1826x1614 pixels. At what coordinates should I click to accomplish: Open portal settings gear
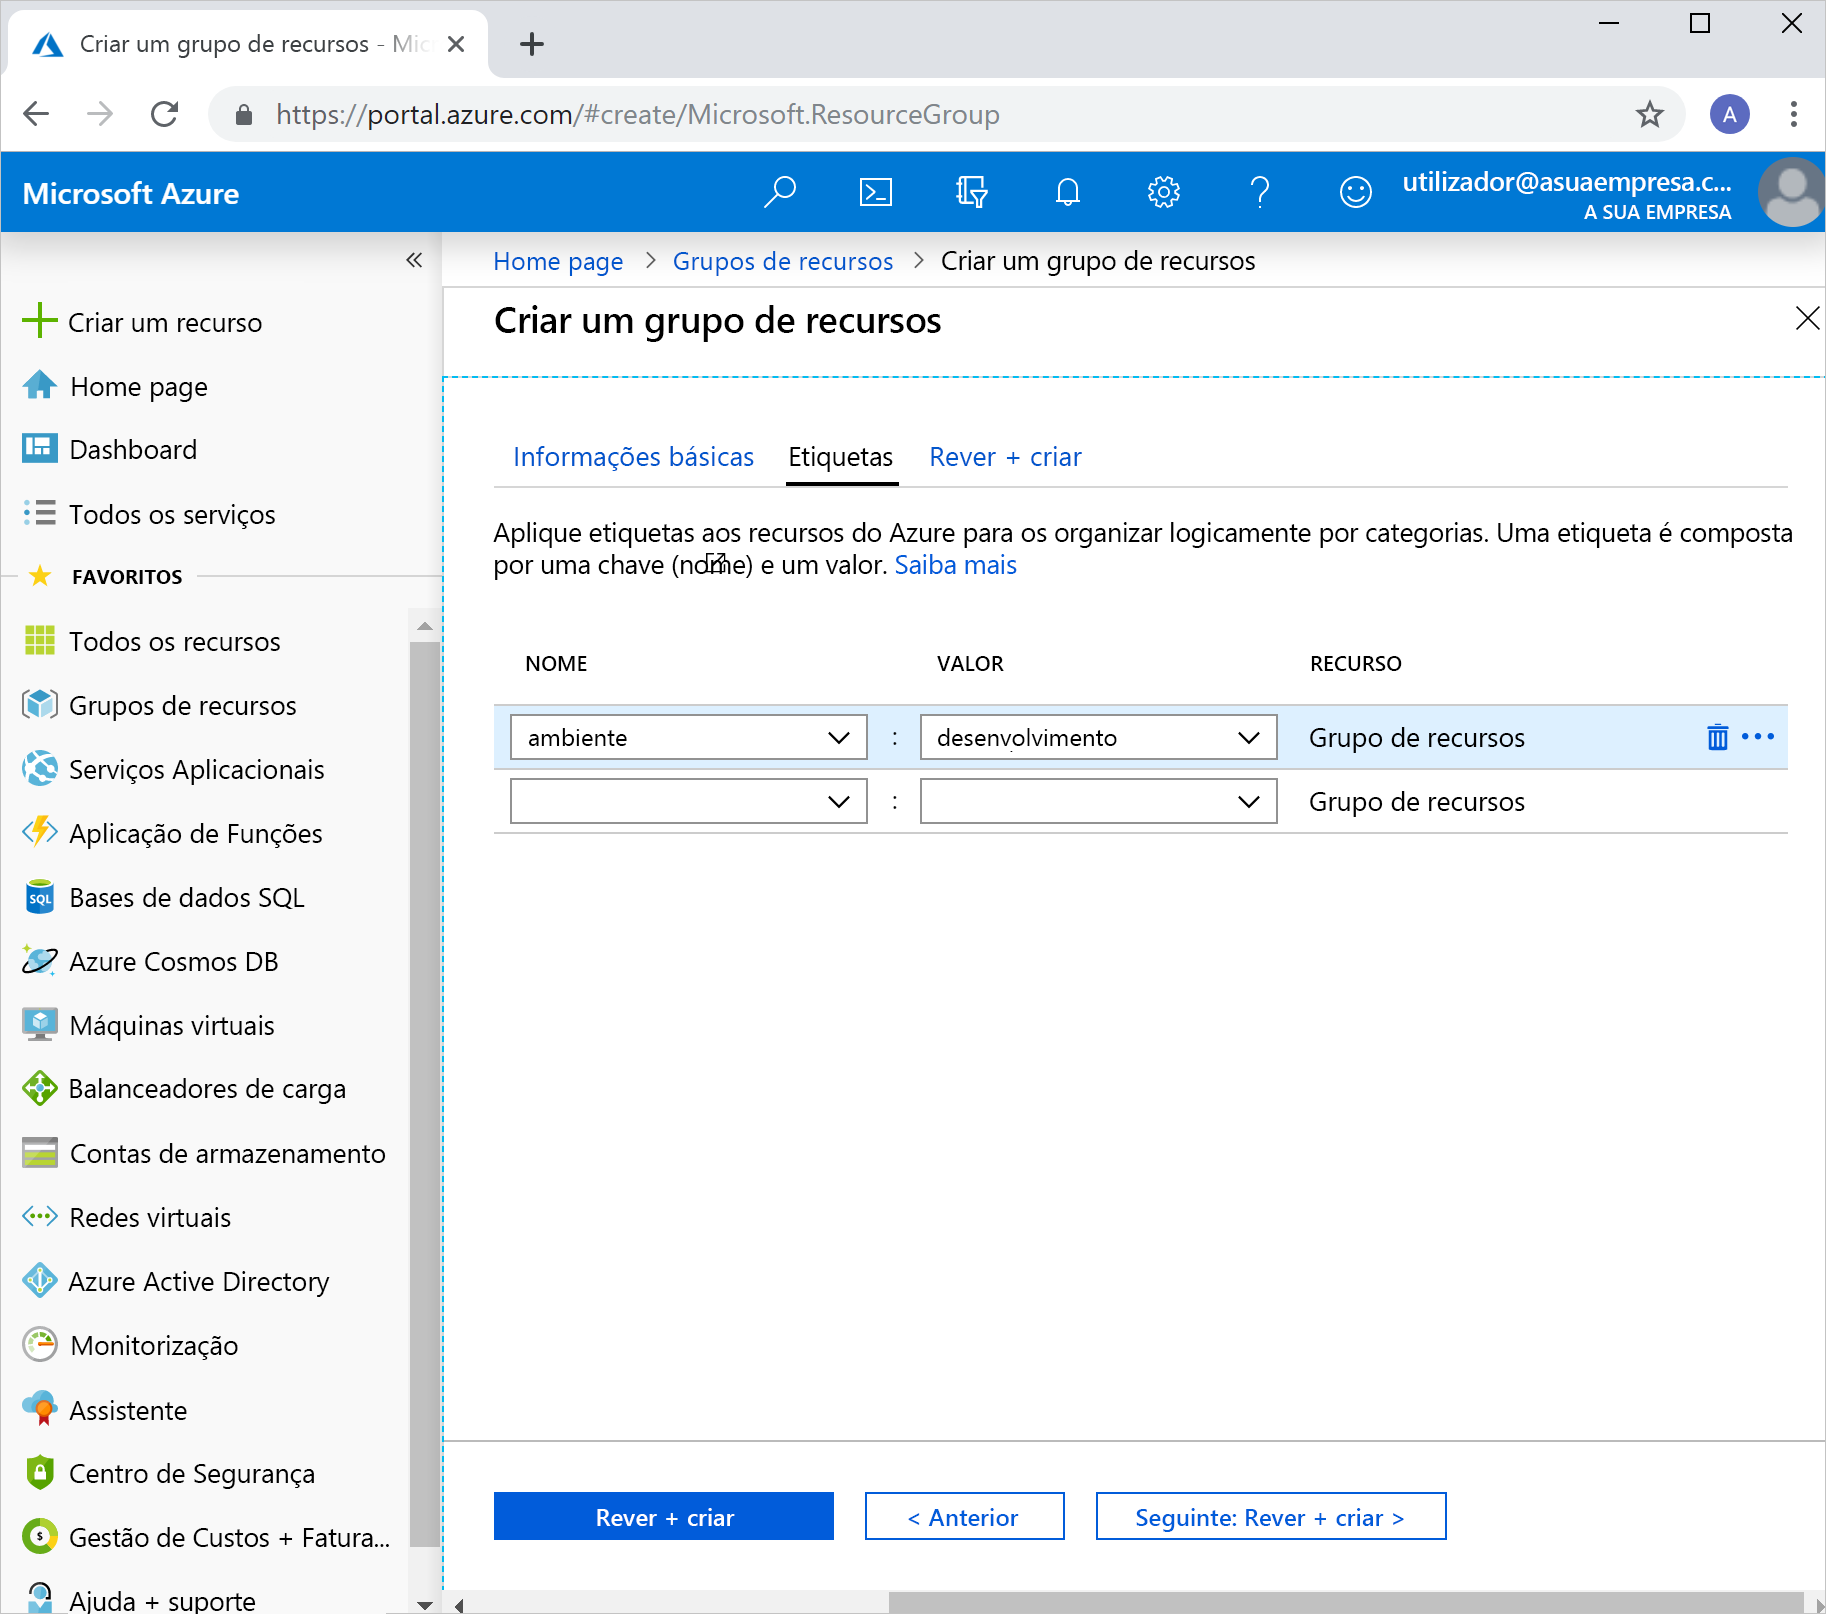(x=1163, y=192)
